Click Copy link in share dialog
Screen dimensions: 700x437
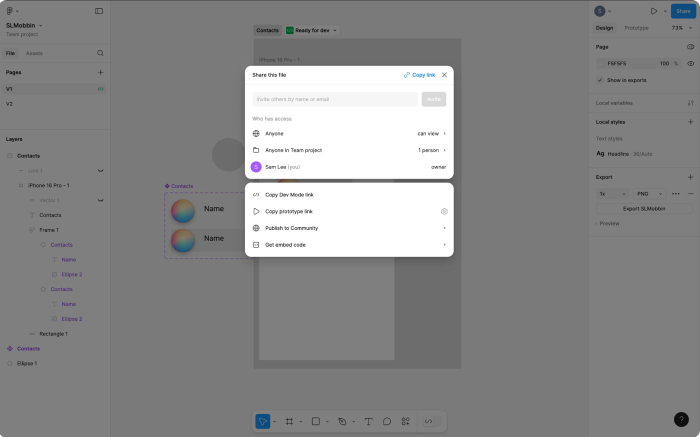click(419, 75)
